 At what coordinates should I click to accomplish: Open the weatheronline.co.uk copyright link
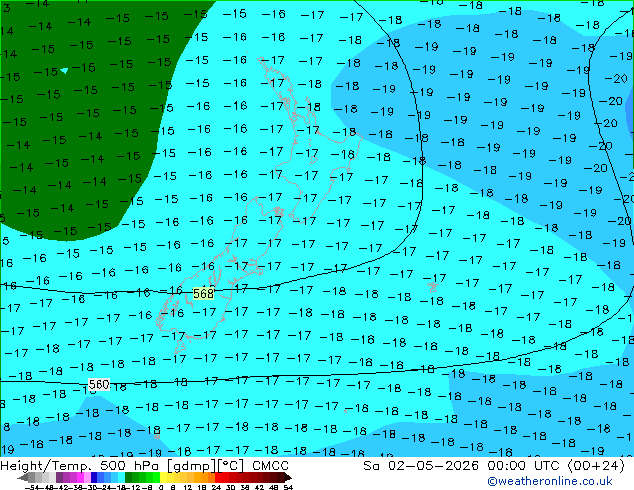pyautogui.click(x=550, y=481)
